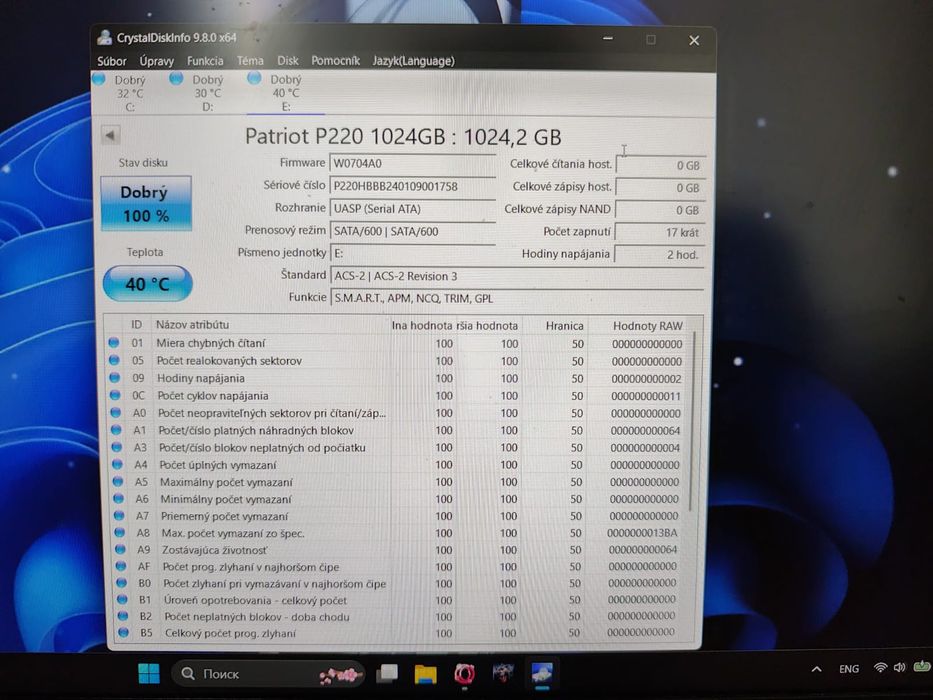Open the Pomocník menu
This screenshot has height=700, width=933.
336,61
